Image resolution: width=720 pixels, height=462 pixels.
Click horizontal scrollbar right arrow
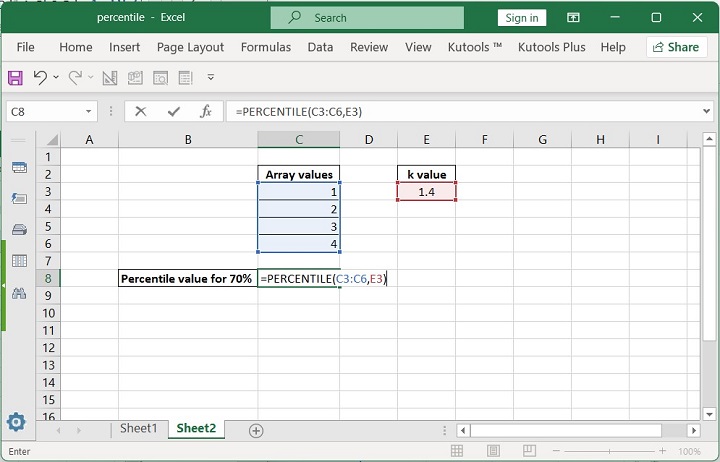point(694,431)
